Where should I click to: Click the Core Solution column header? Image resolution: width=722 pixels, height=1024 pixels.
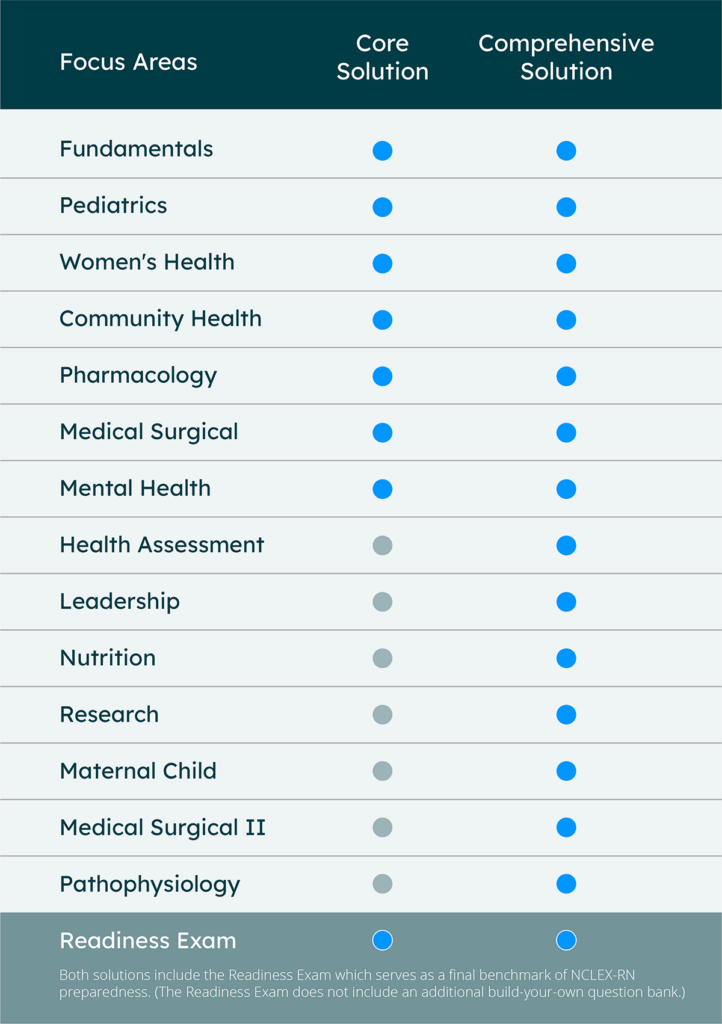point(383,57)
